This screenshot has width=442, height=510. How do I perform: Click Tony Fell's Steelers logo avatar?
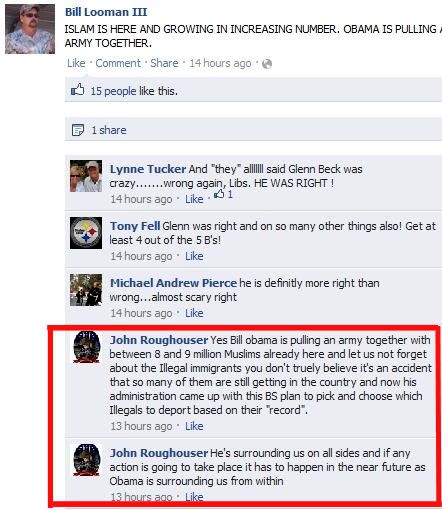coord(86,233)
